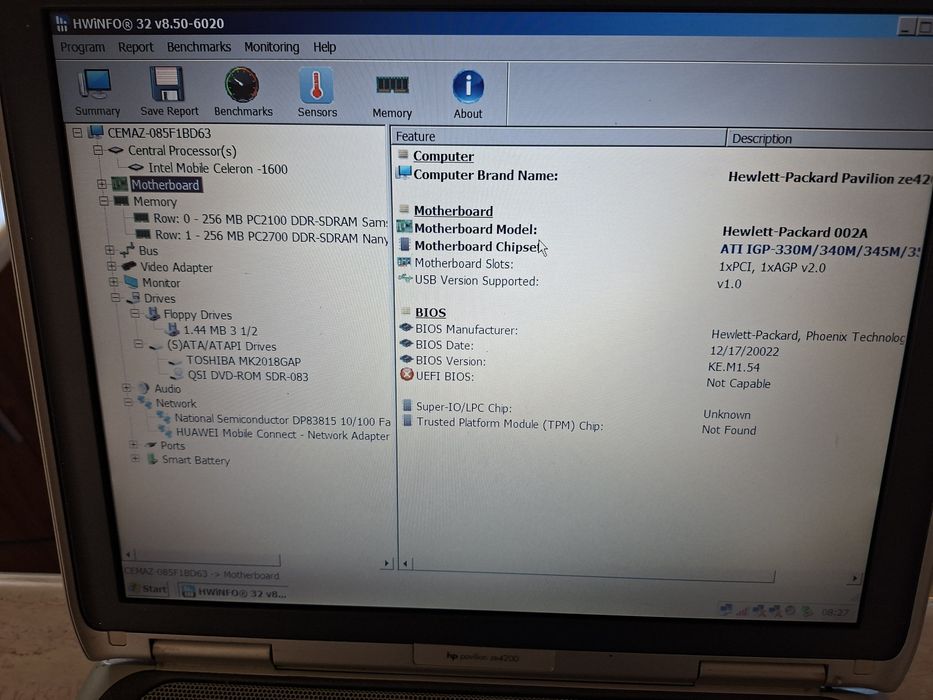Show the About info icon

pos(468,95)
